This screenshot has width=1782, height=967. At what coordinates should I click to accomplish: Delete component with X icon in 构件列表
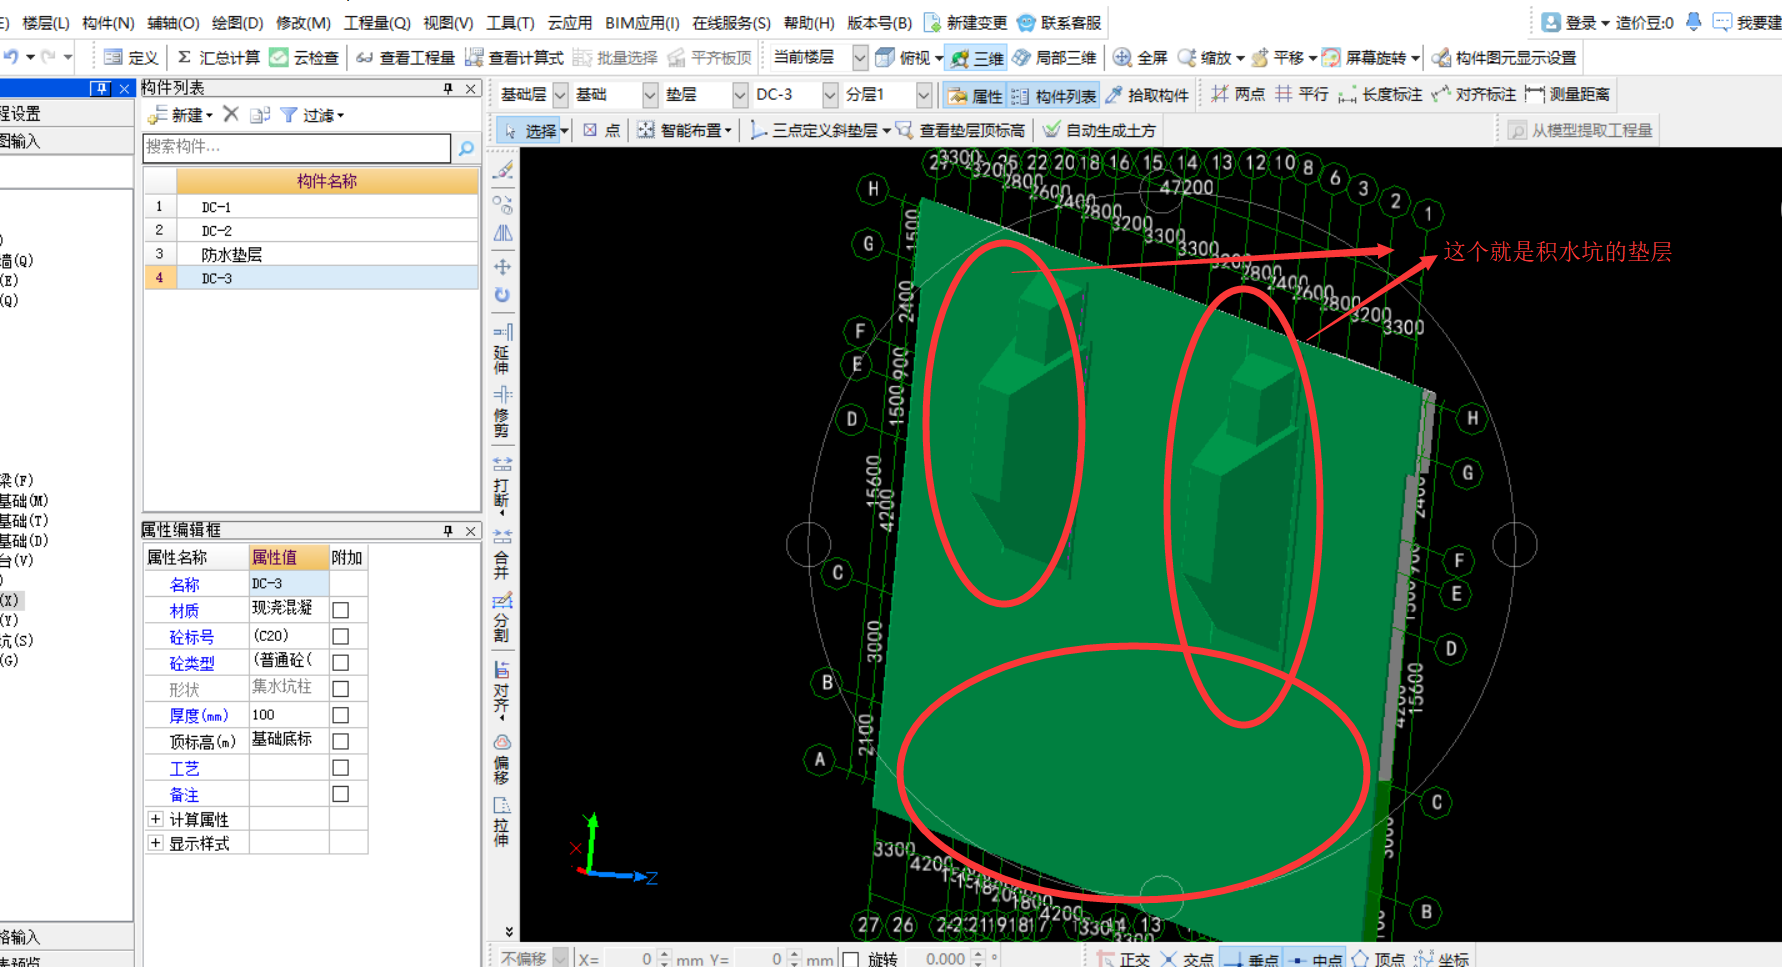click(x=231, y=114)
